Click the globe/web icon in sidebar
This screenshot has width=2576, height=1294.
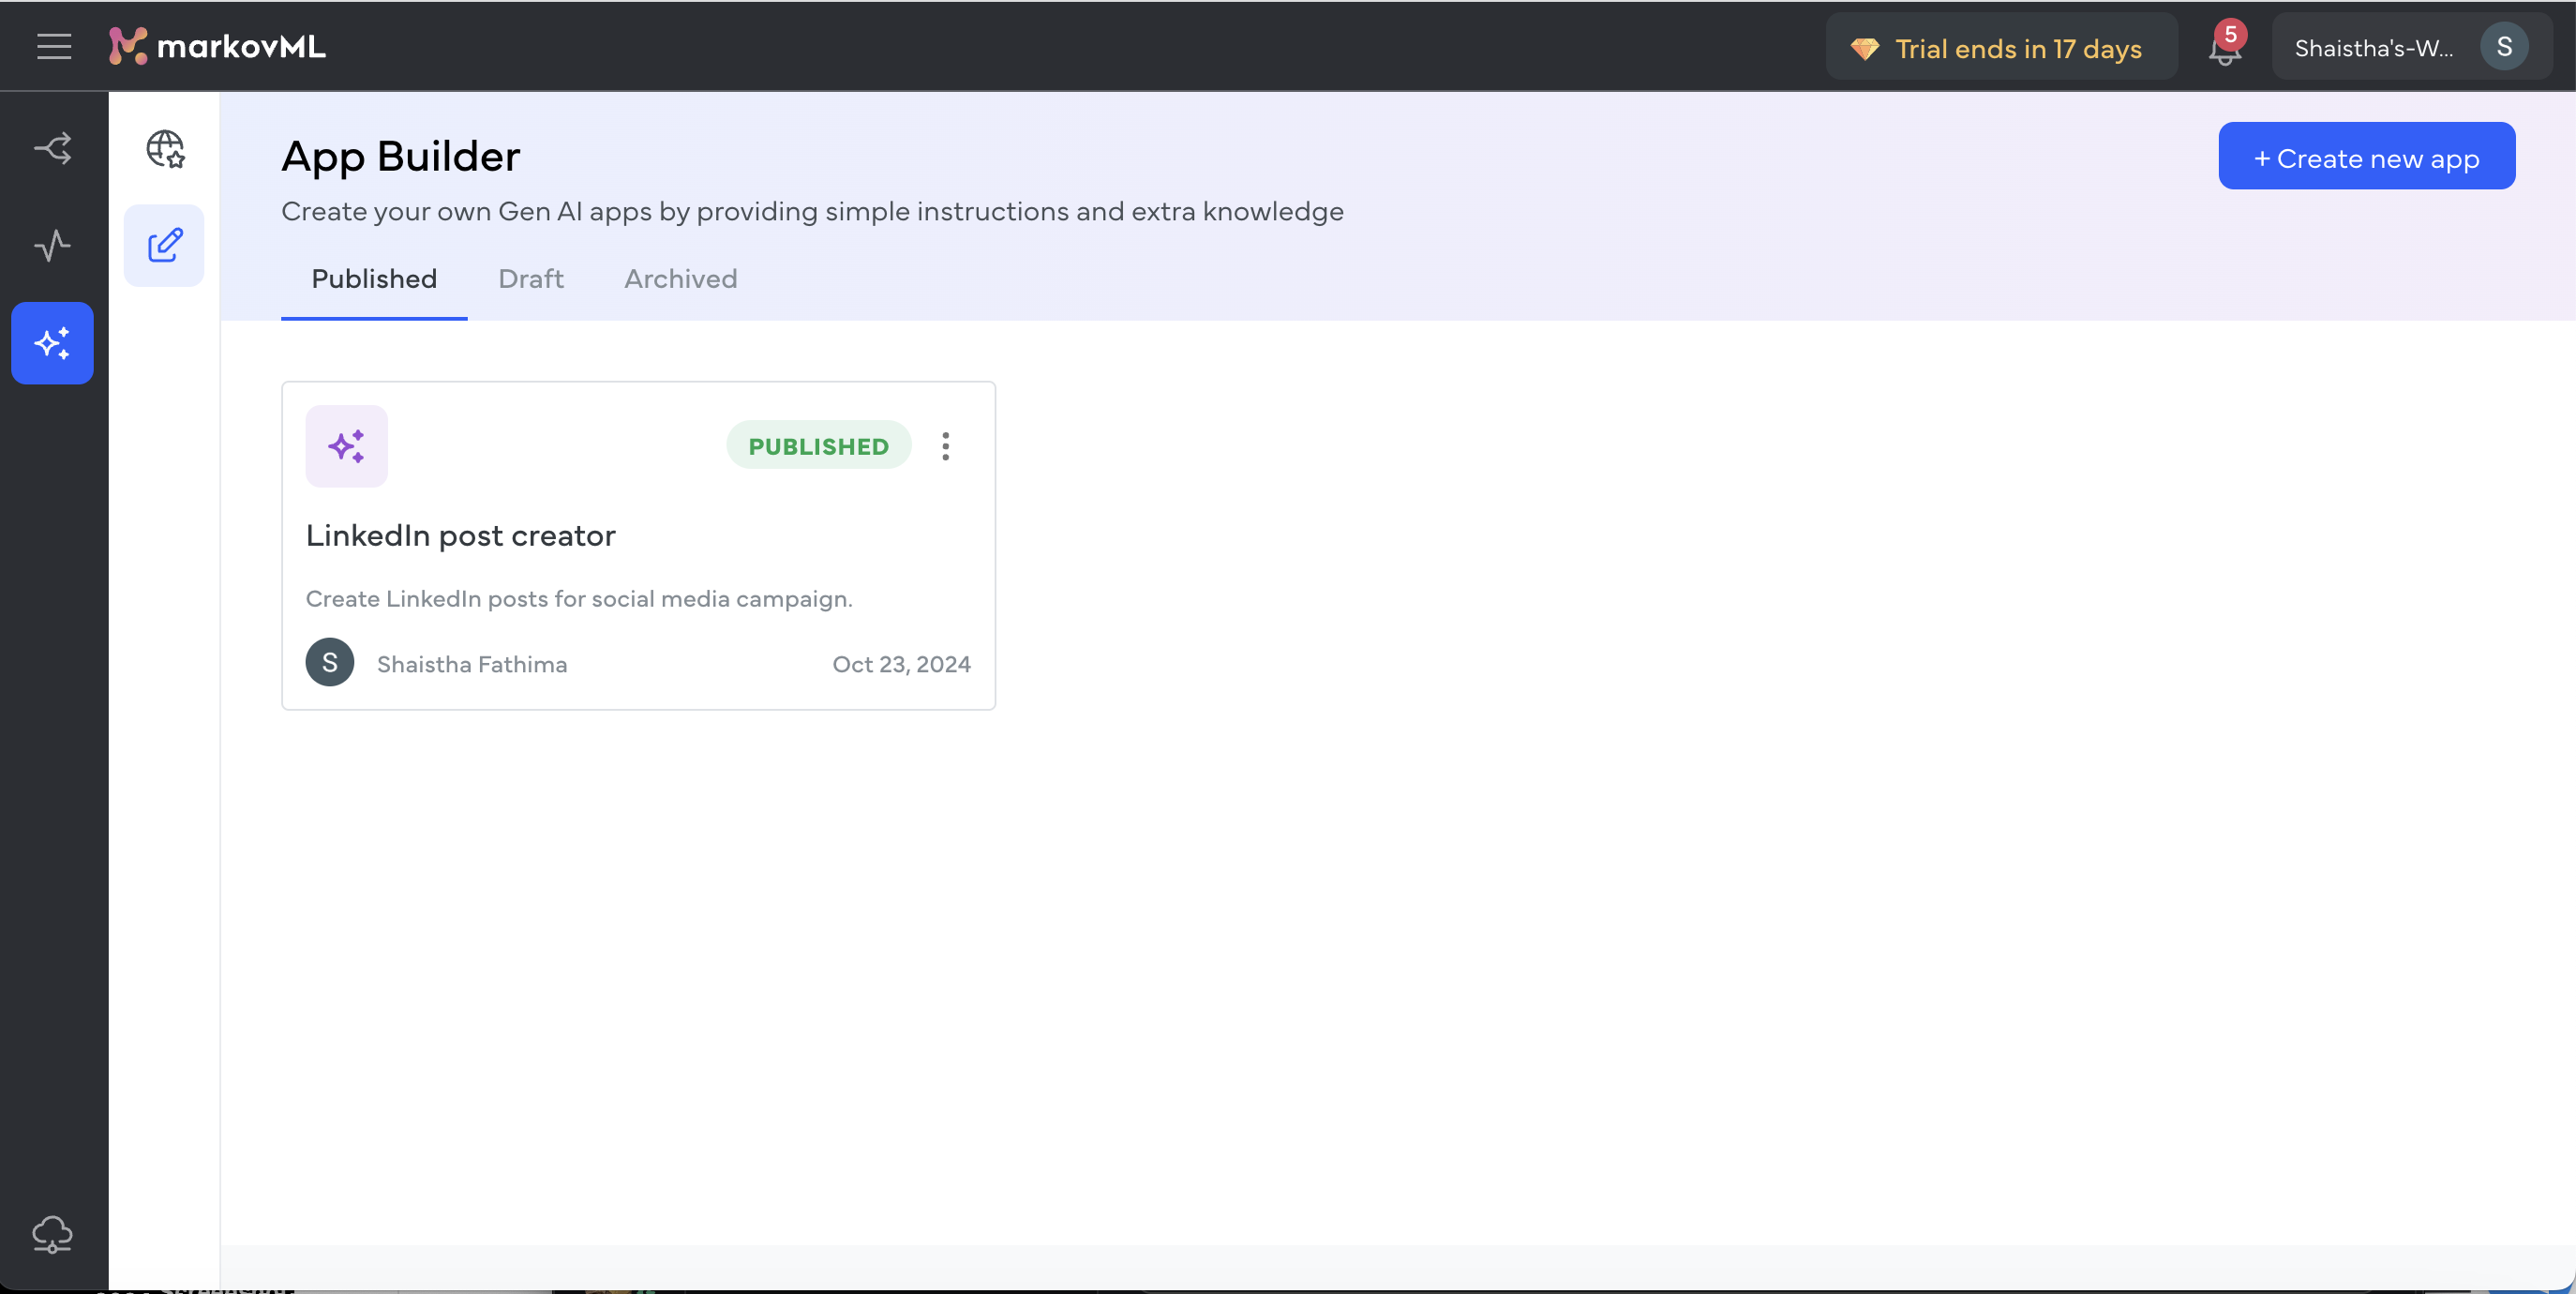163,147
